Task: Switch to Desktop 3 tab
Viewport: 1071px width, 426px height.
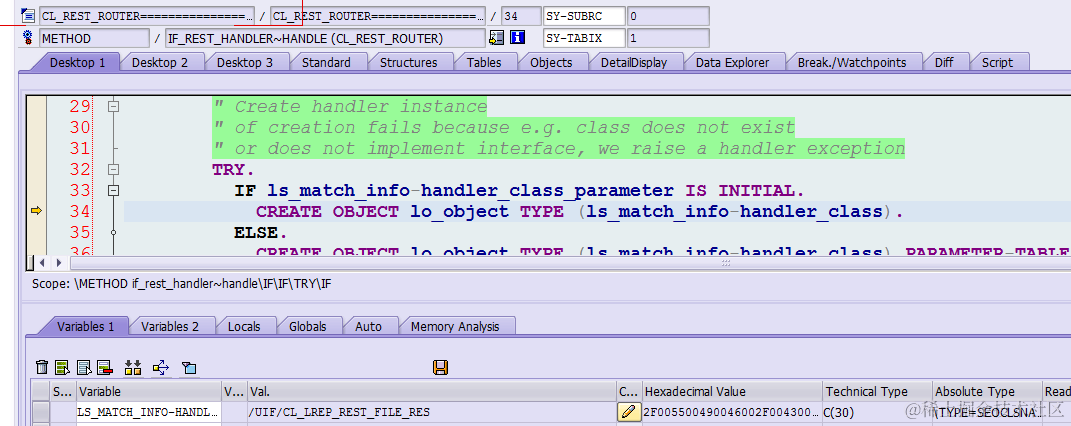Action: point(245,62)
